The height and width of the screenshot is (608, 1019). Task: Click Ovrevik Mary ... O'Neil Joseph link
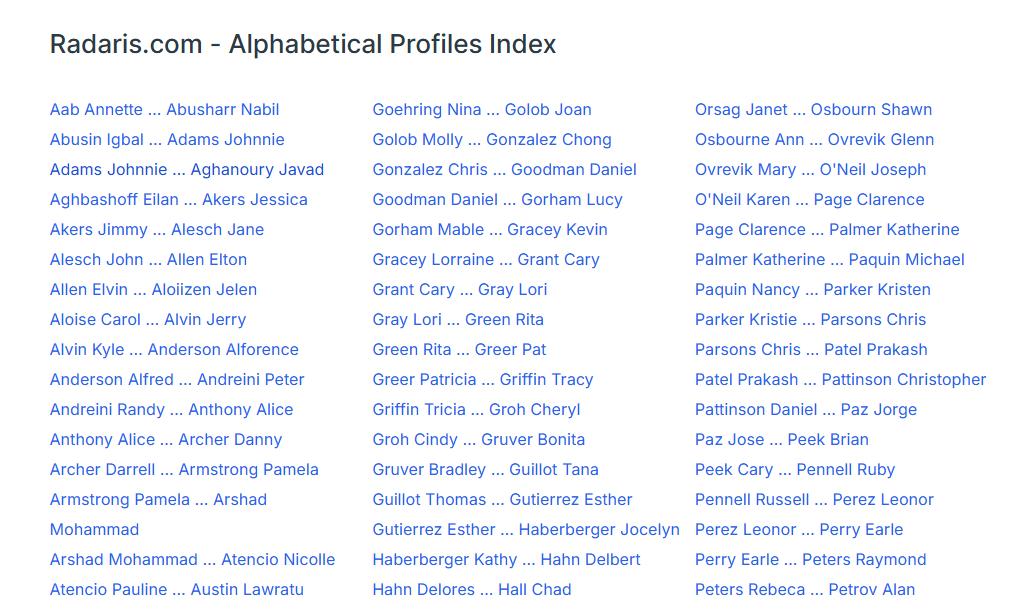pos(810,170)
